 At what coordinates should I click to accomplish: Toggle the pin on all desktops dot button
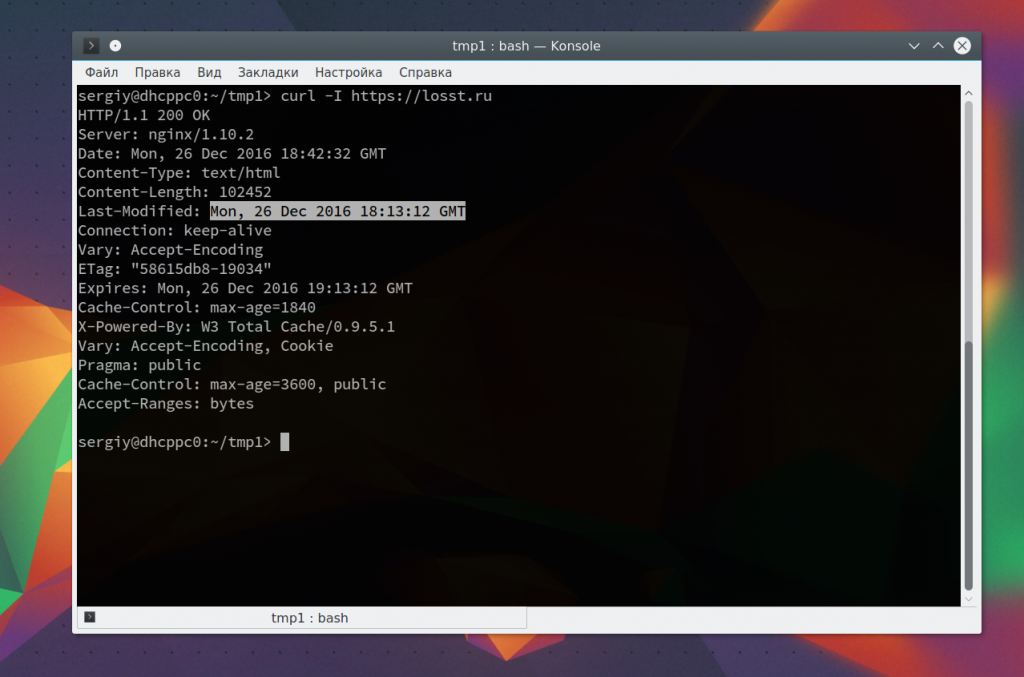[116, 46]
